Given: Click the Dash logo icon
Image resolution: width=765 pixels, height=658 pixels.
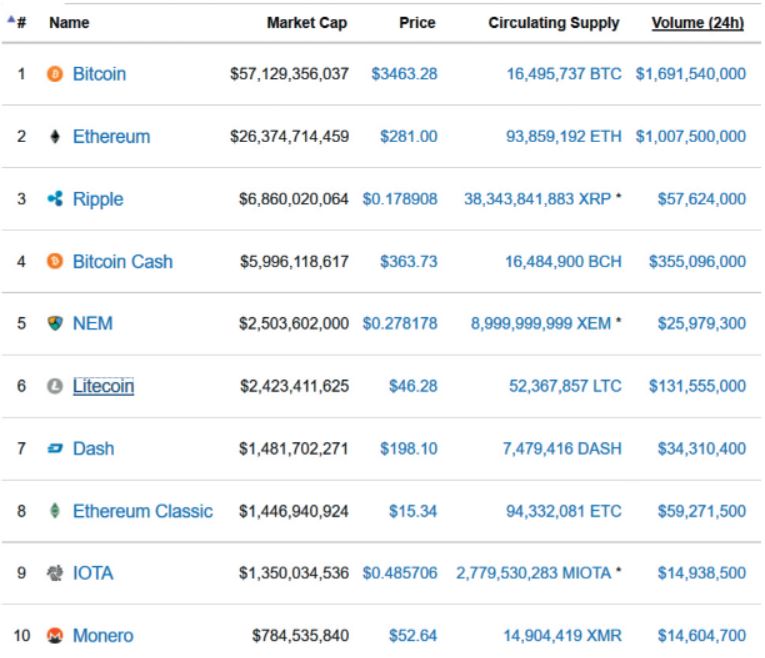Looking at the screenshot, I should 55,449.
